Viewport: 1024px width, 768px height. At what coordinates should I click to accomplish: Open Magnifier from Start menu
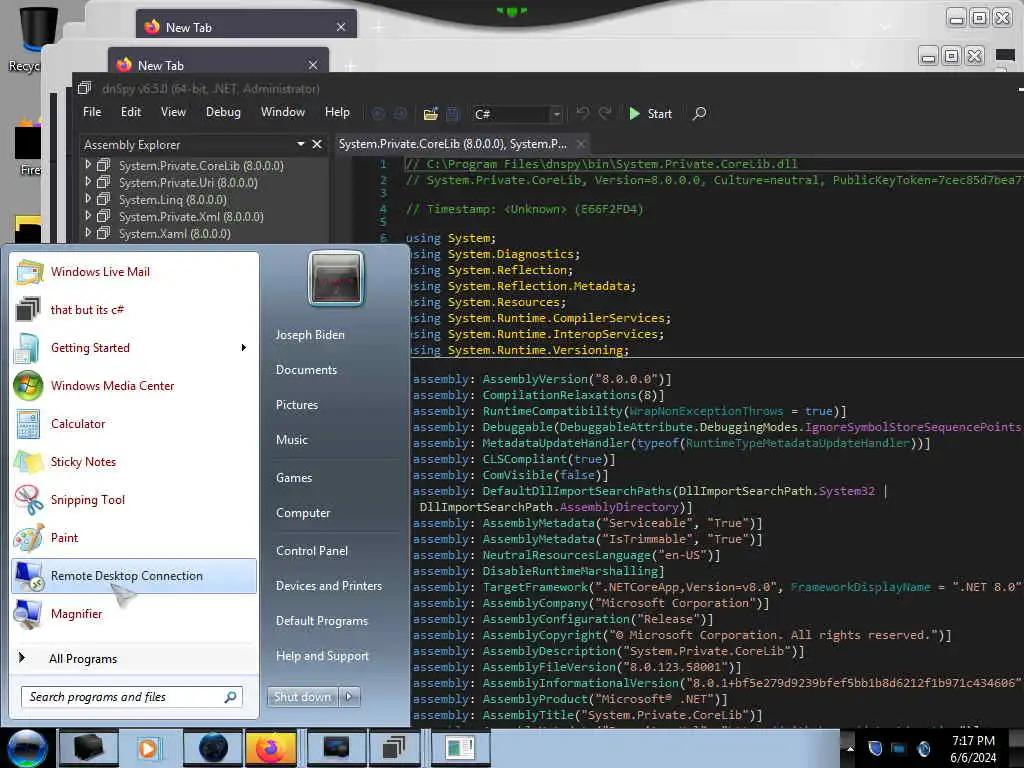135,614
